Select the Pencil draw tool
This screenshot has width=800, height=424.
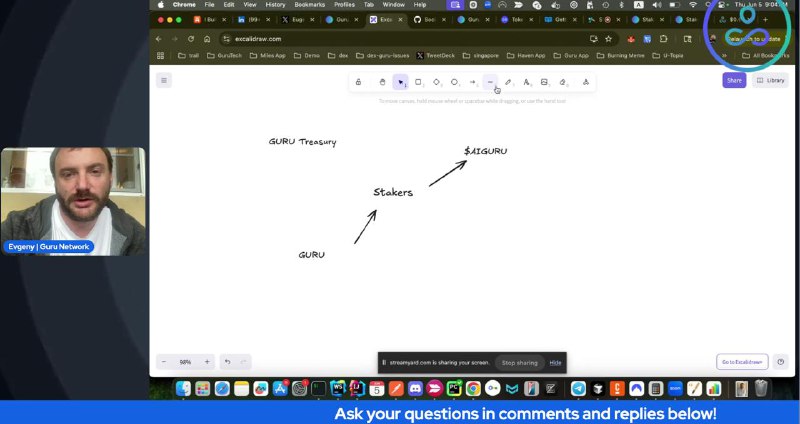click(x=508, y=82)
